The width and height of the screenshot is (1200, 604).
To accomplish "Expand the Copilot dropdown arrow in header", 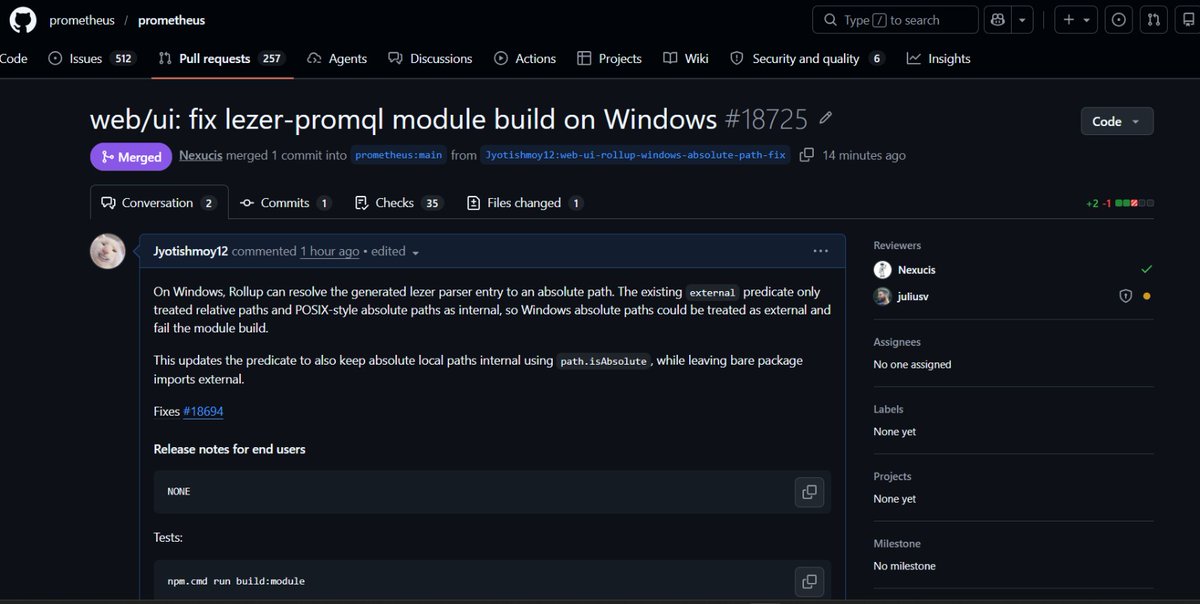I will point(1021,20).
